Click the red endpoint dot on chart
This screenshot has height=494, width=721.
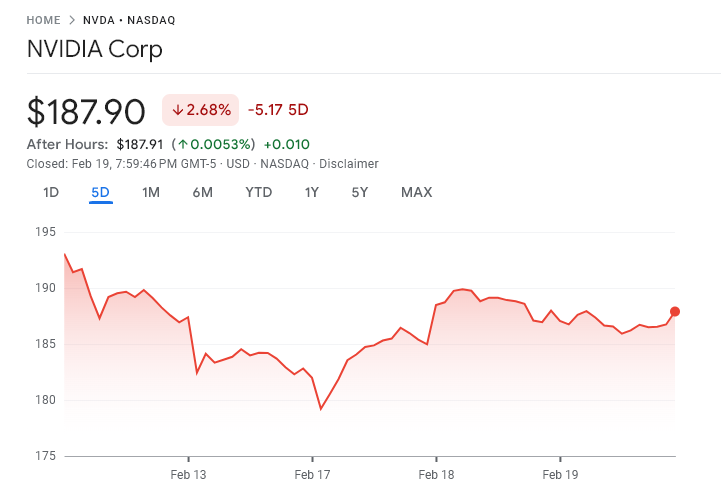[675, 311]
